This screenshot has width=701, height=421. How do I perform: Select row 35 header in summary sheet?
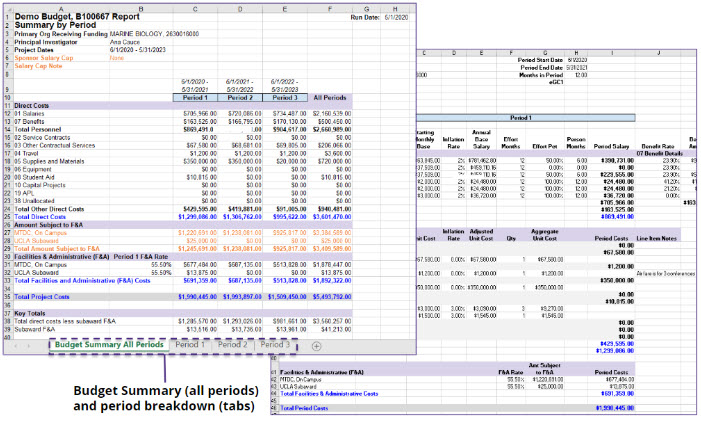(8, 297)
